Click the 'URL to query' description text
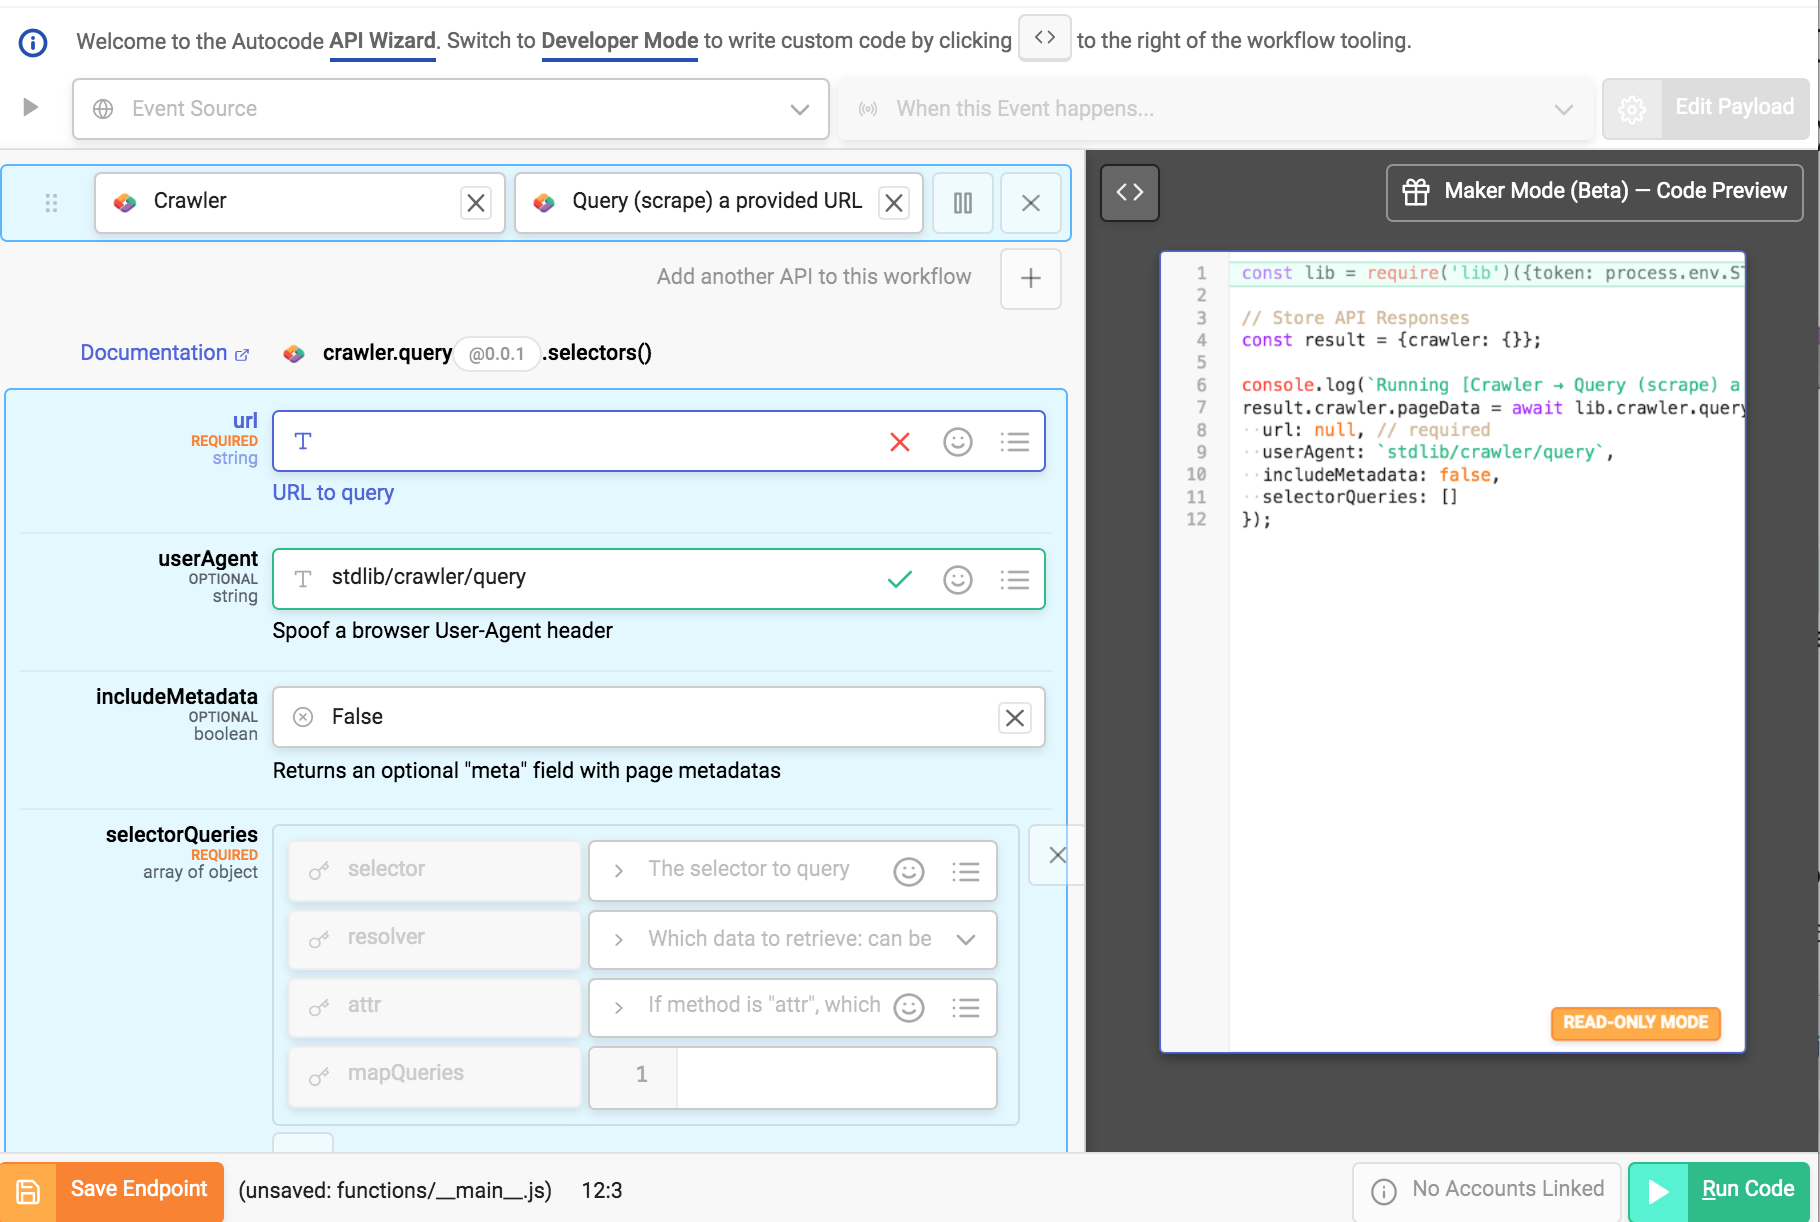This screenshot has height=1222, width=1820. click(x=334, y=493)
